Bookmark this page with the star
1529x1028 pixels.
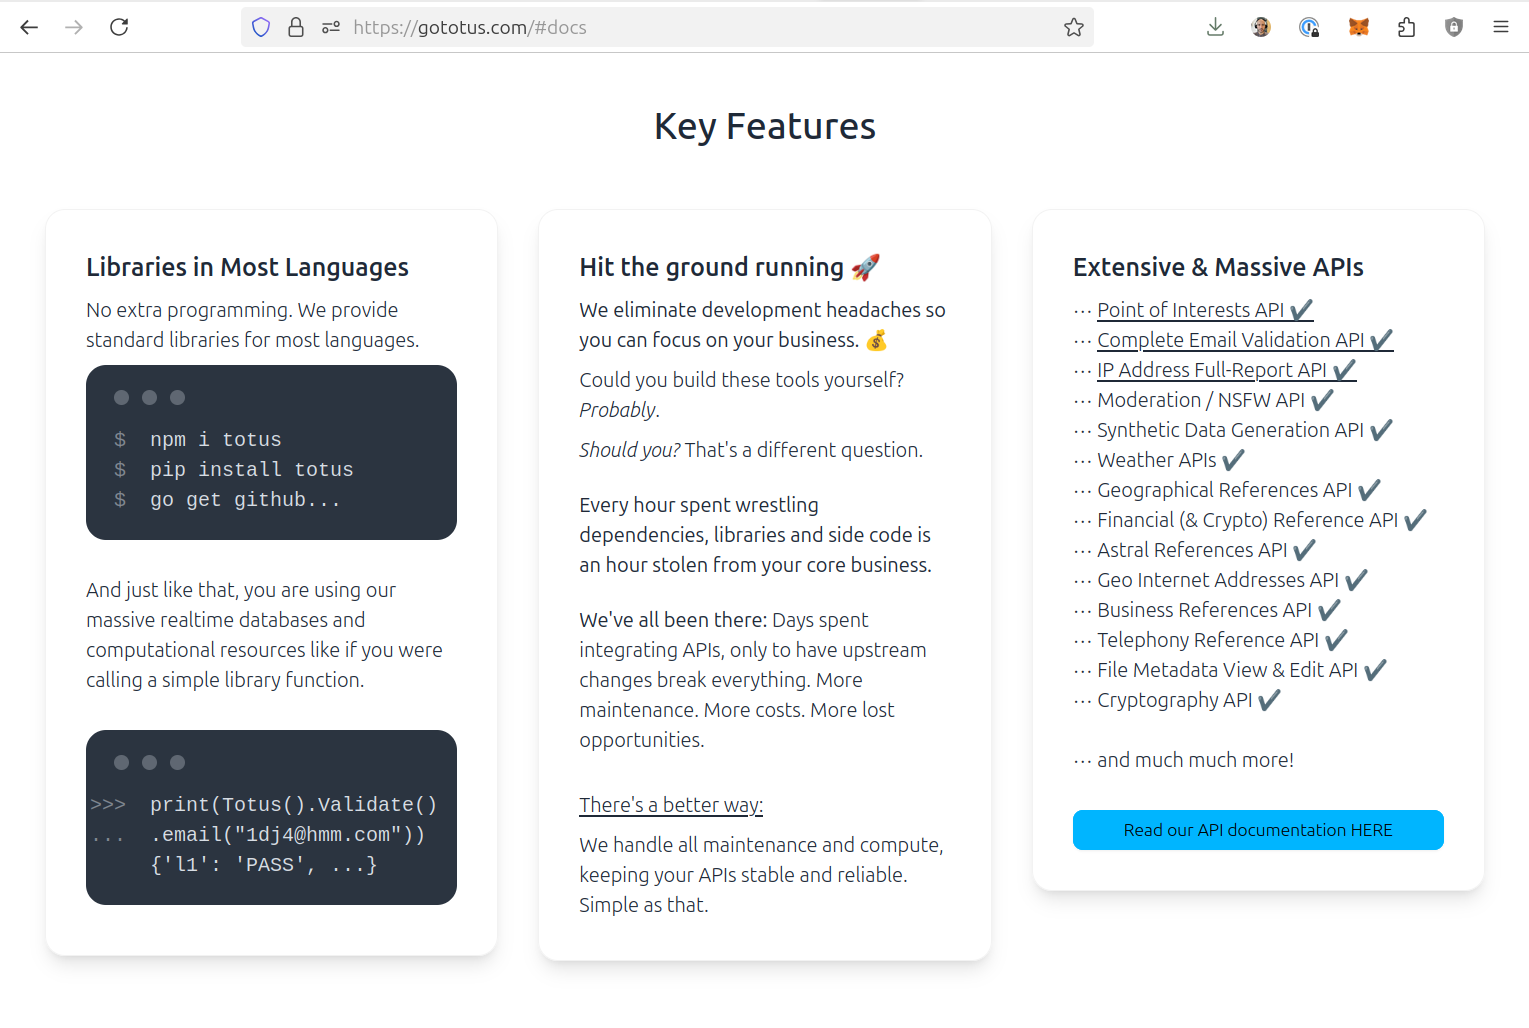[x=1074, y=27]
